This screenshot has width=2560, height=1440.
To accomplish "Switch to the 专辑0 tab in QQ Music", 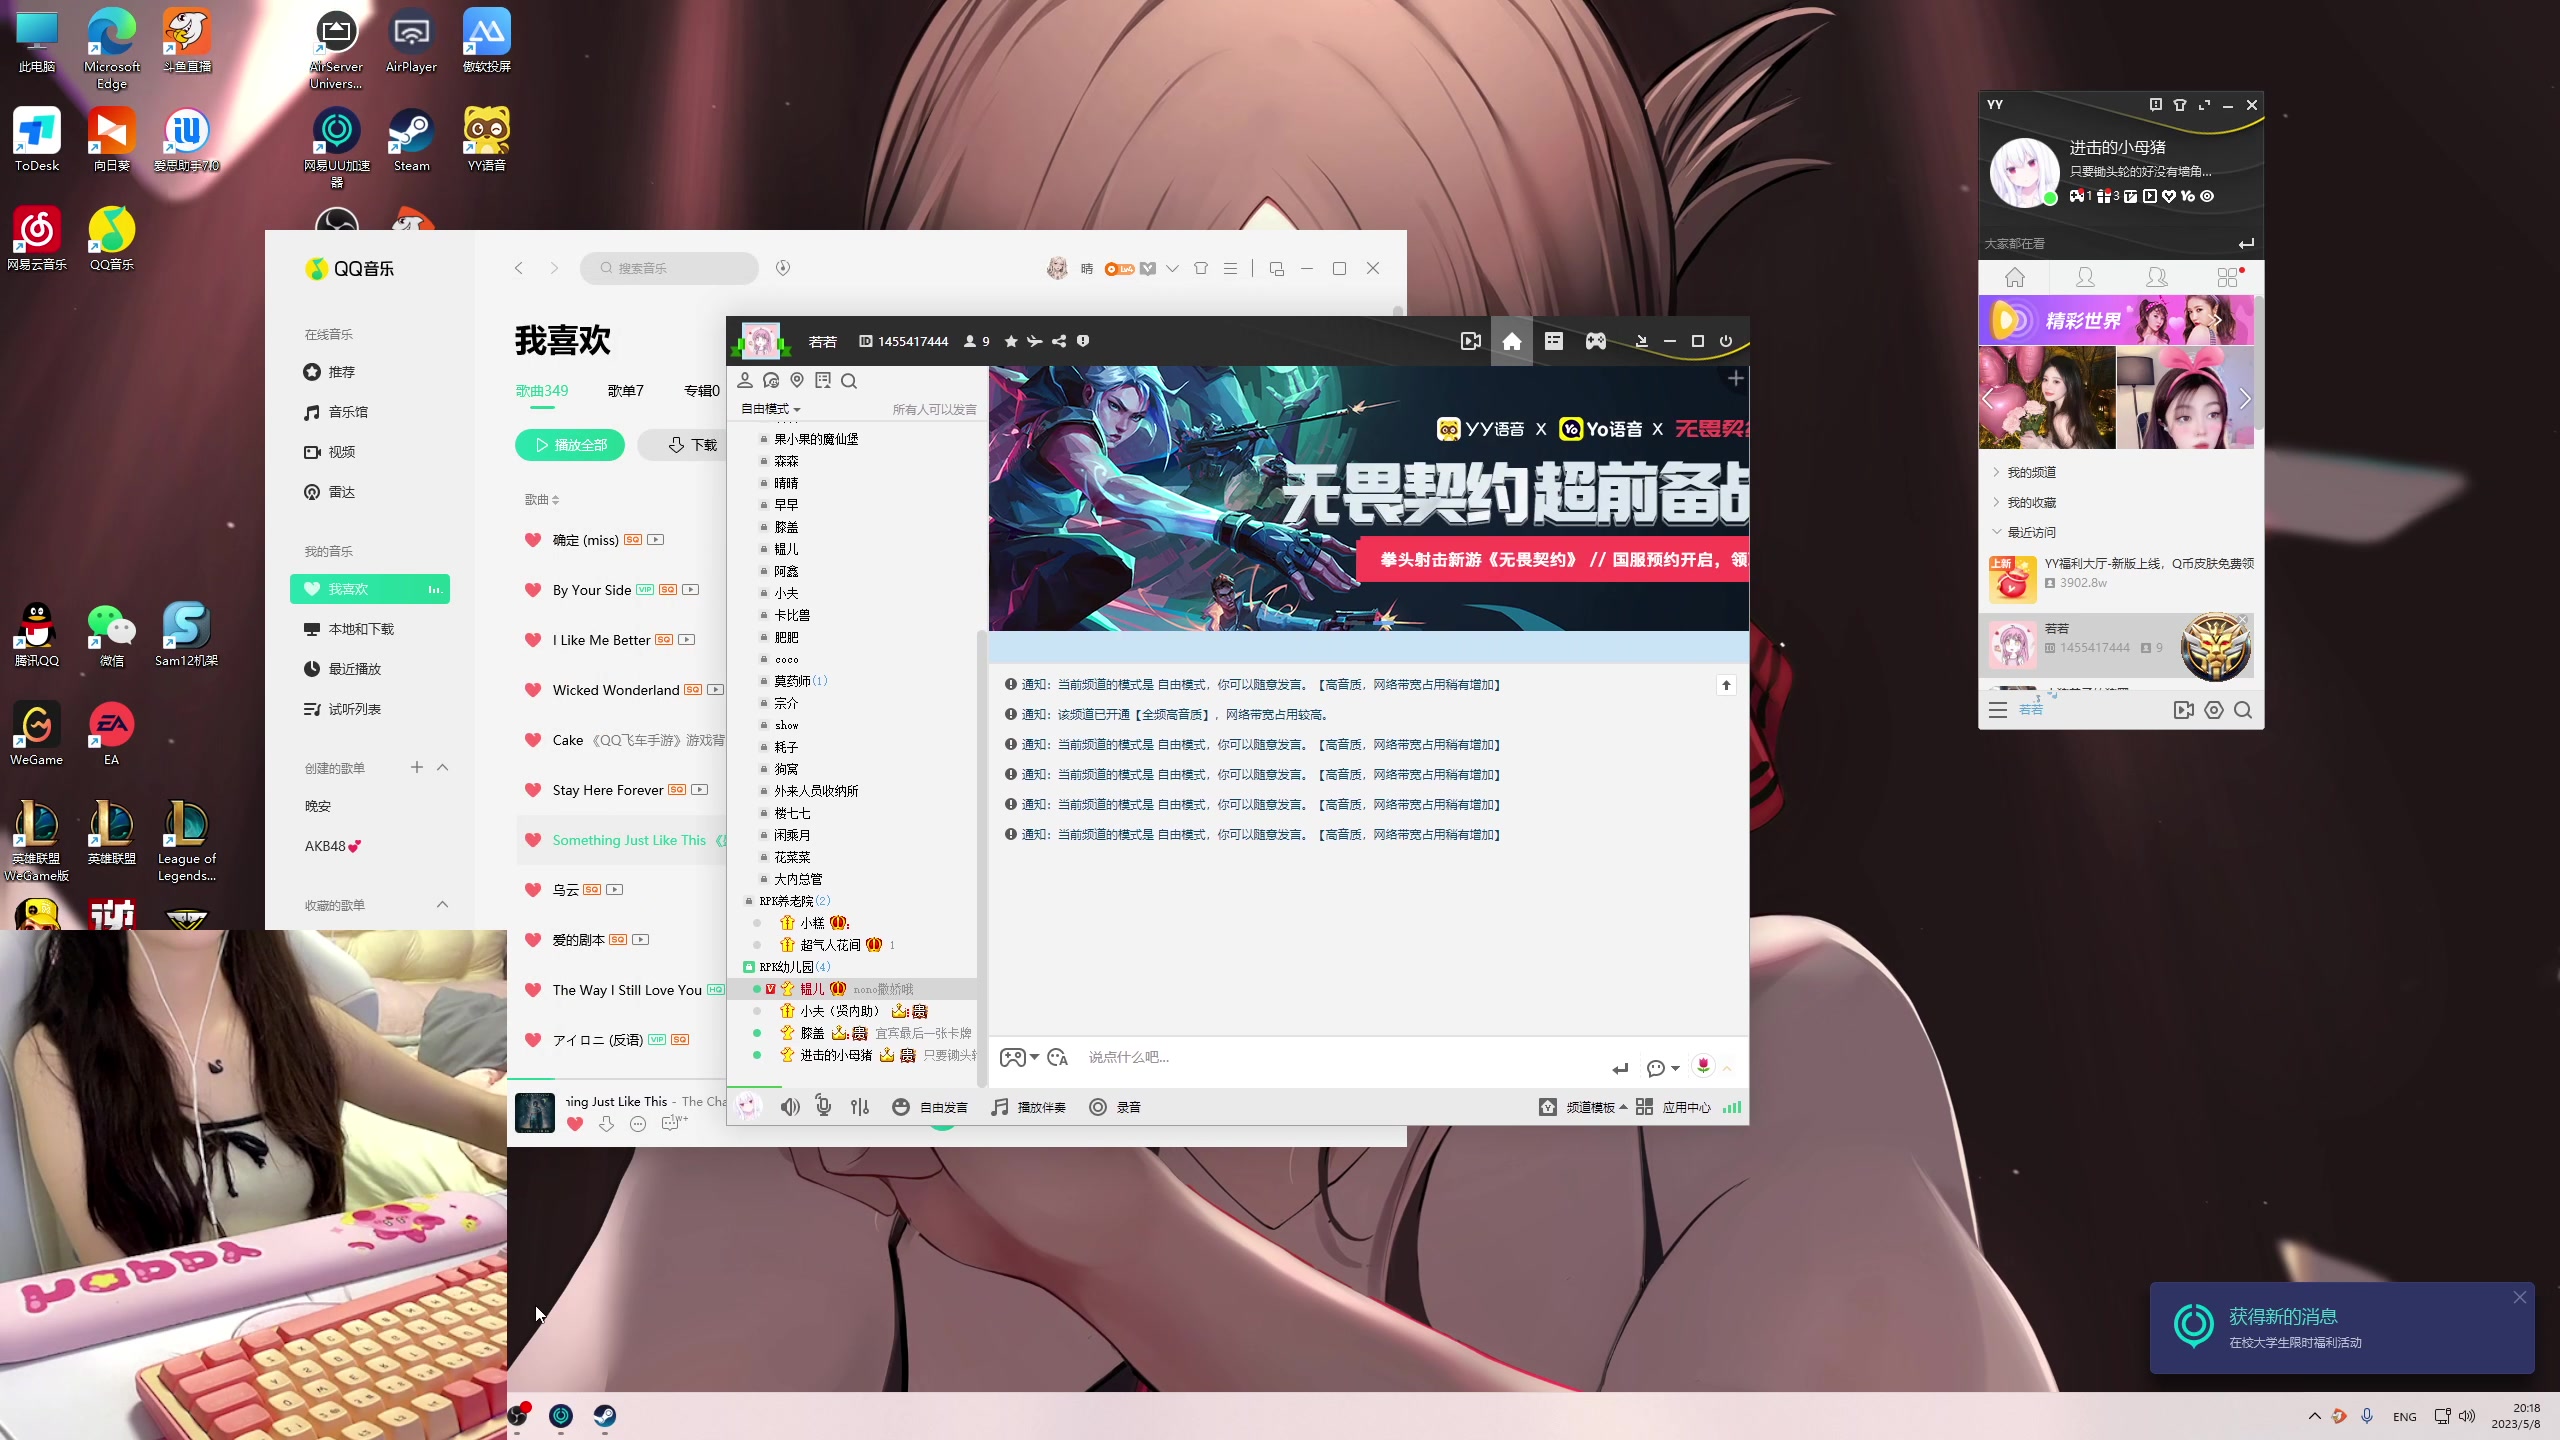I will tap(702, 390).
